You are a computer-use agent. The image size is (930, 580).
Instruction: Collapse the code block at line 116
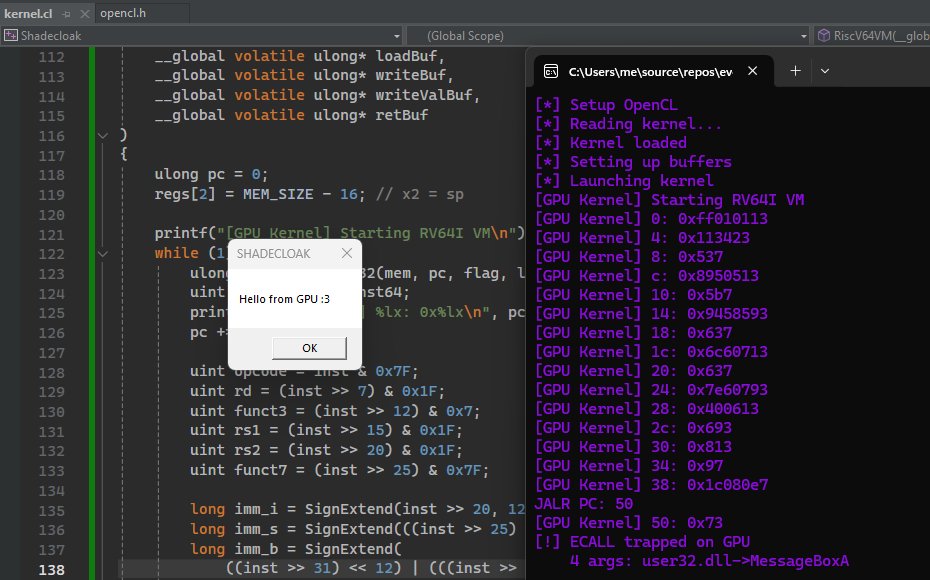pos(103,136)
